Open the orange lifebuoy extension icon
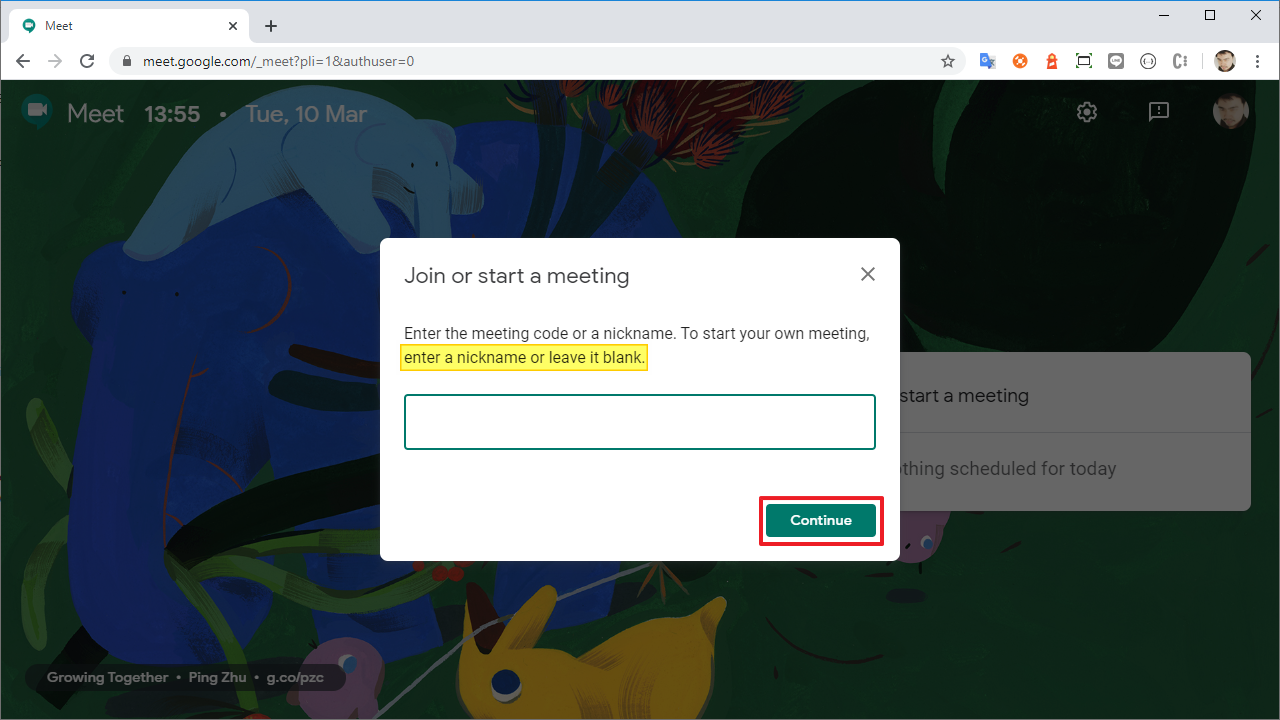 click(x=1020, y=61)
